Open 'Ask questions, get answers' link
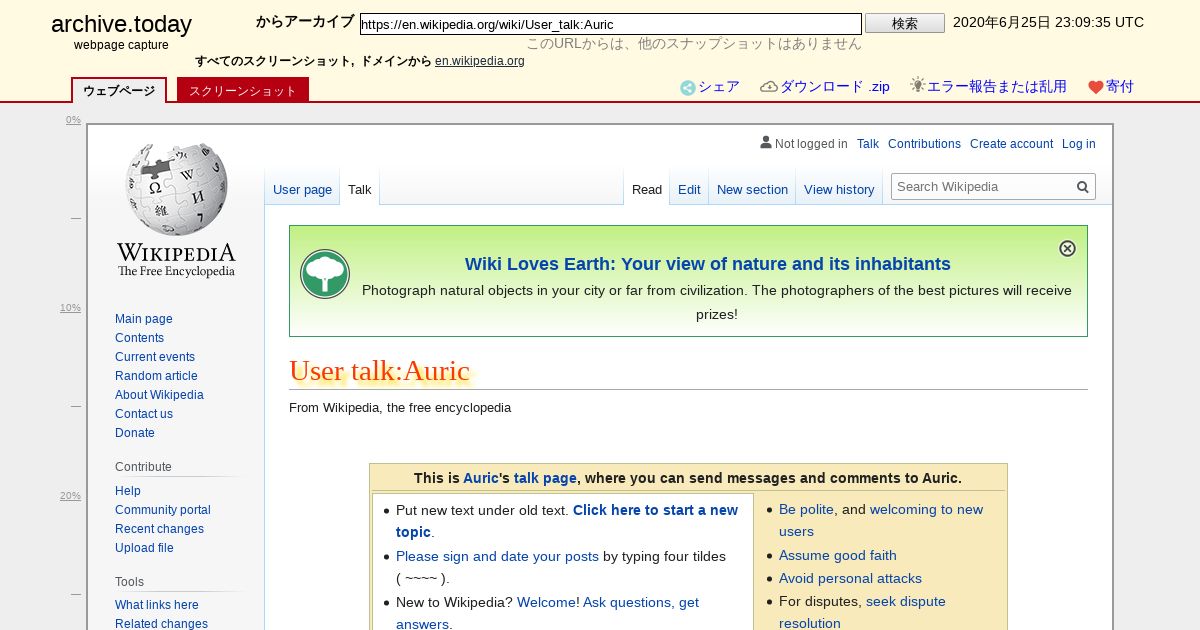The image size is (1200, 630). coord(547,613)
